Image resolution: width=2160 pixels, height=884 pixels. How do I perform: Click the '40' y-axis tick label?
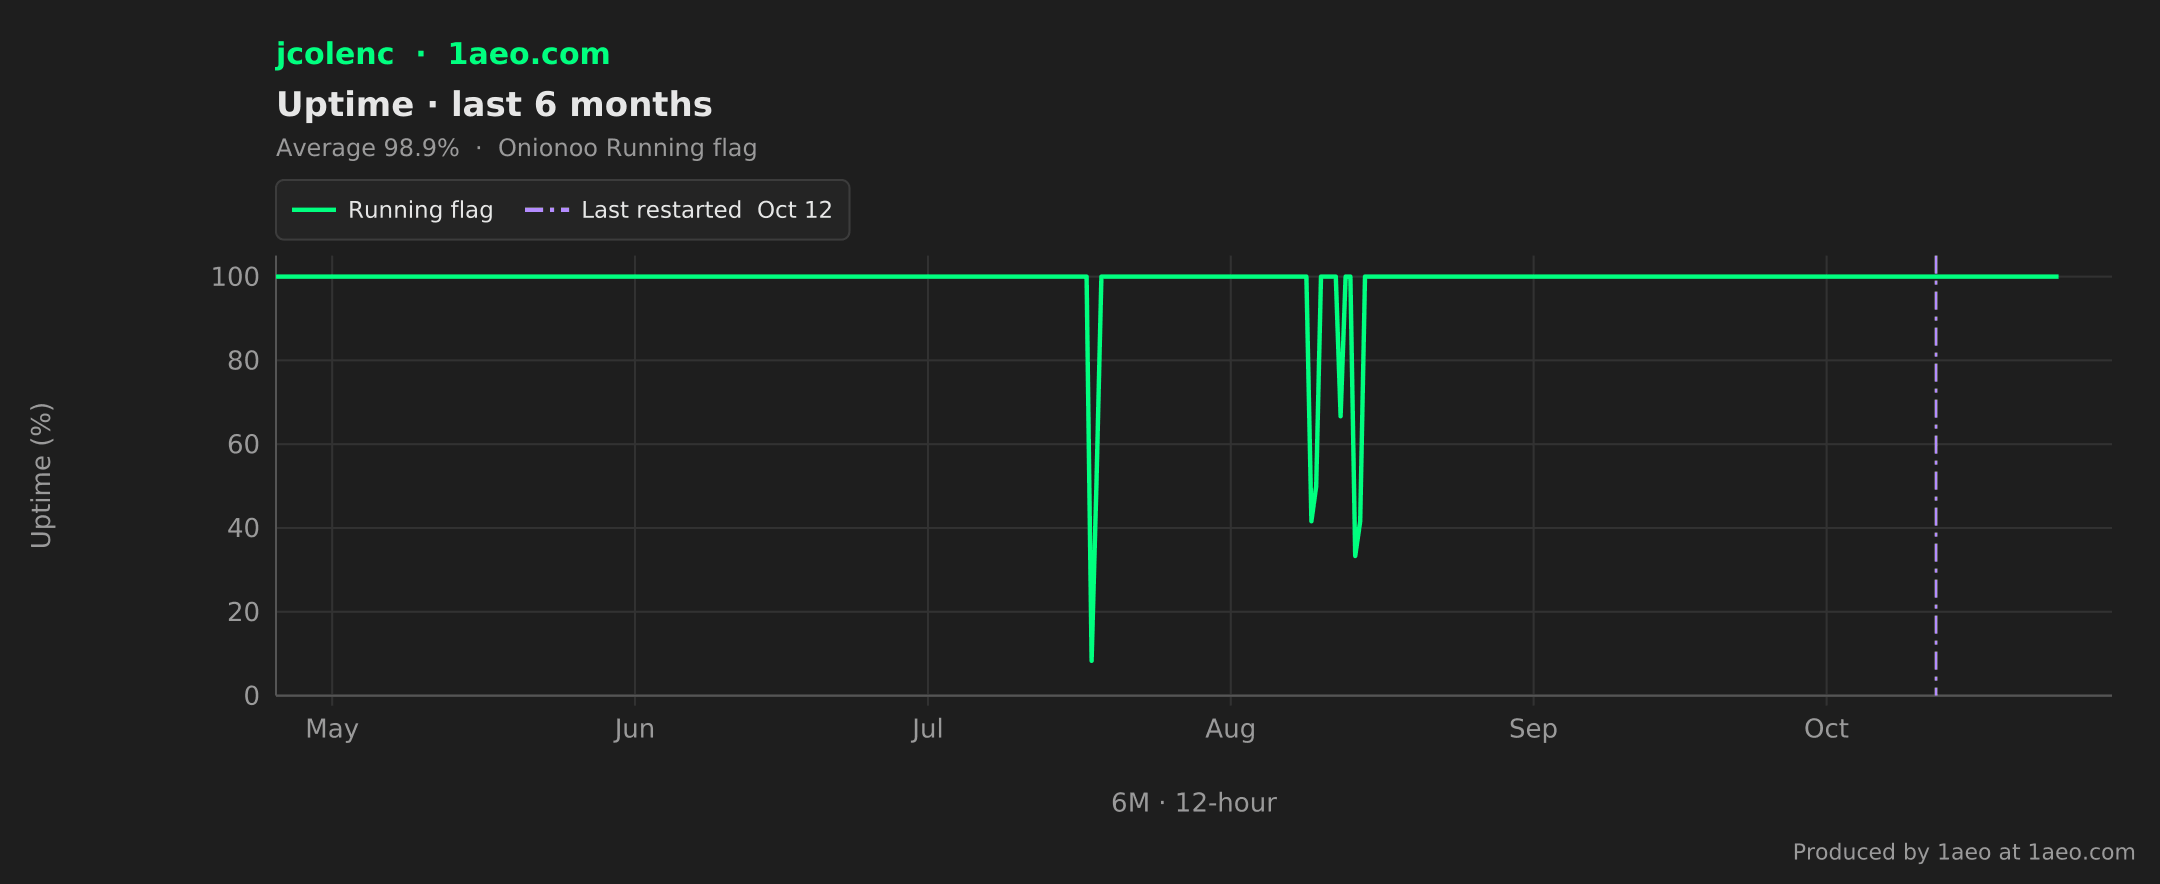[x=243, y=528]
